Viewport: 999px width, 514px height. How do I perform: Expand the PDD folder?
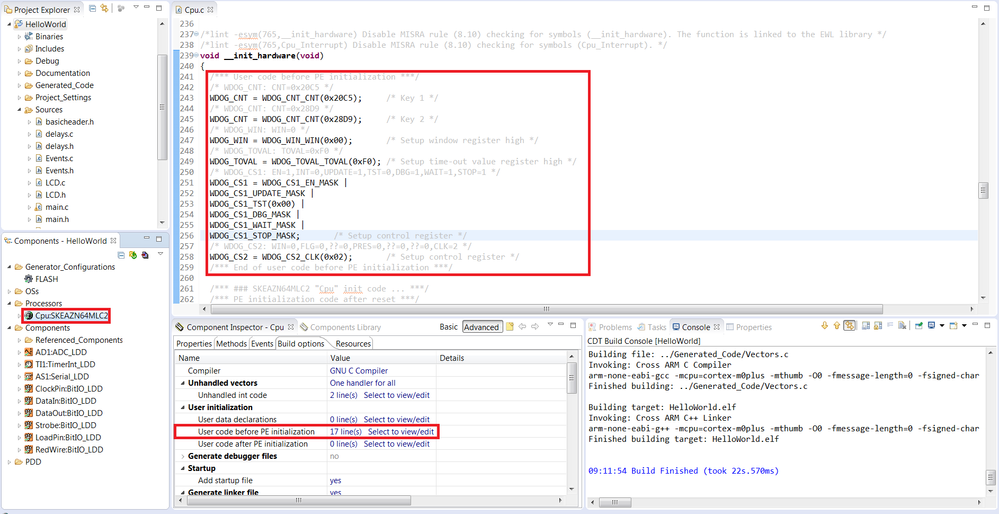(x=9, y=461)
